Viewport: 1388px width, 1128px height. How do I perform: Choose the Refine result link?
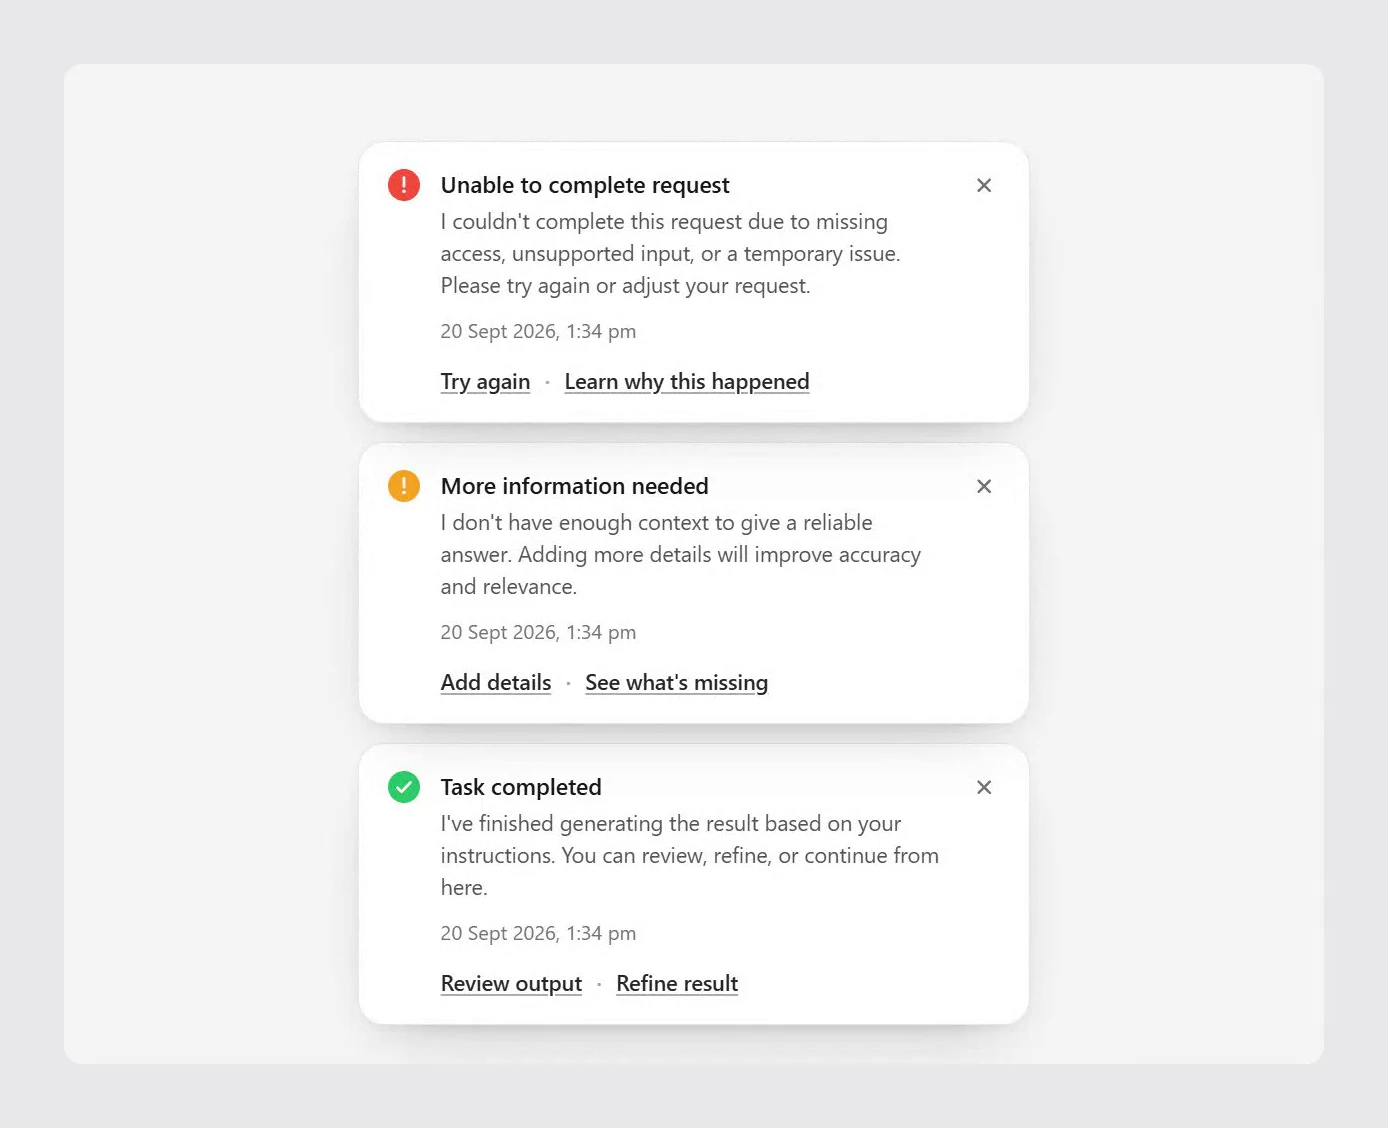click(677, 984)
